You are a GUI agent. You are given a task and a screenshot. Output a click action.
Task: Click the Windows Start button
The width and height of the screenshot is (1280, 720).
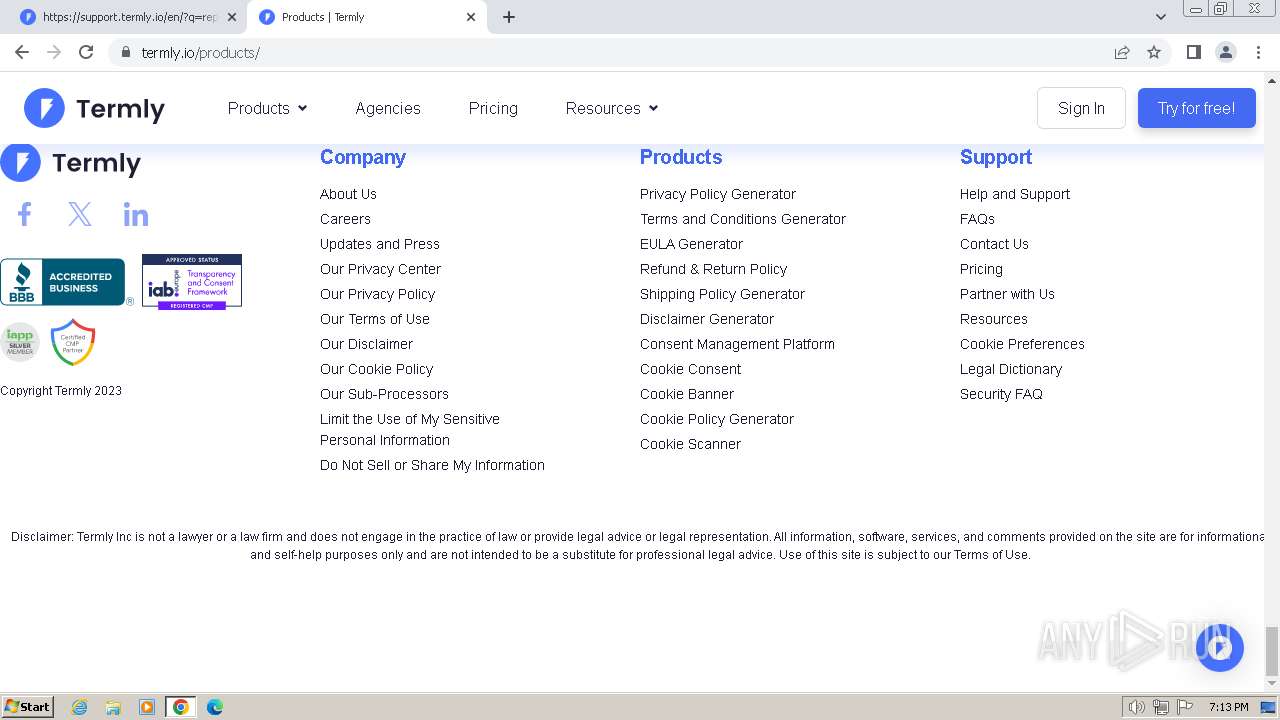(28, 706)
